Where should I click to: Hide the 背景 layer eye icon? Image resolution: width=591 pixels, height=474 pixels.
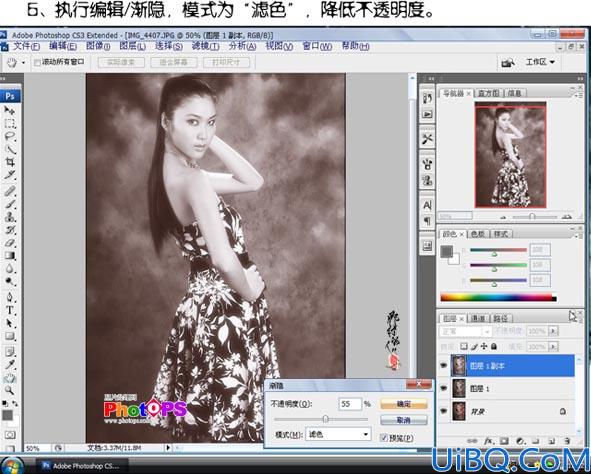pos(444,411)
